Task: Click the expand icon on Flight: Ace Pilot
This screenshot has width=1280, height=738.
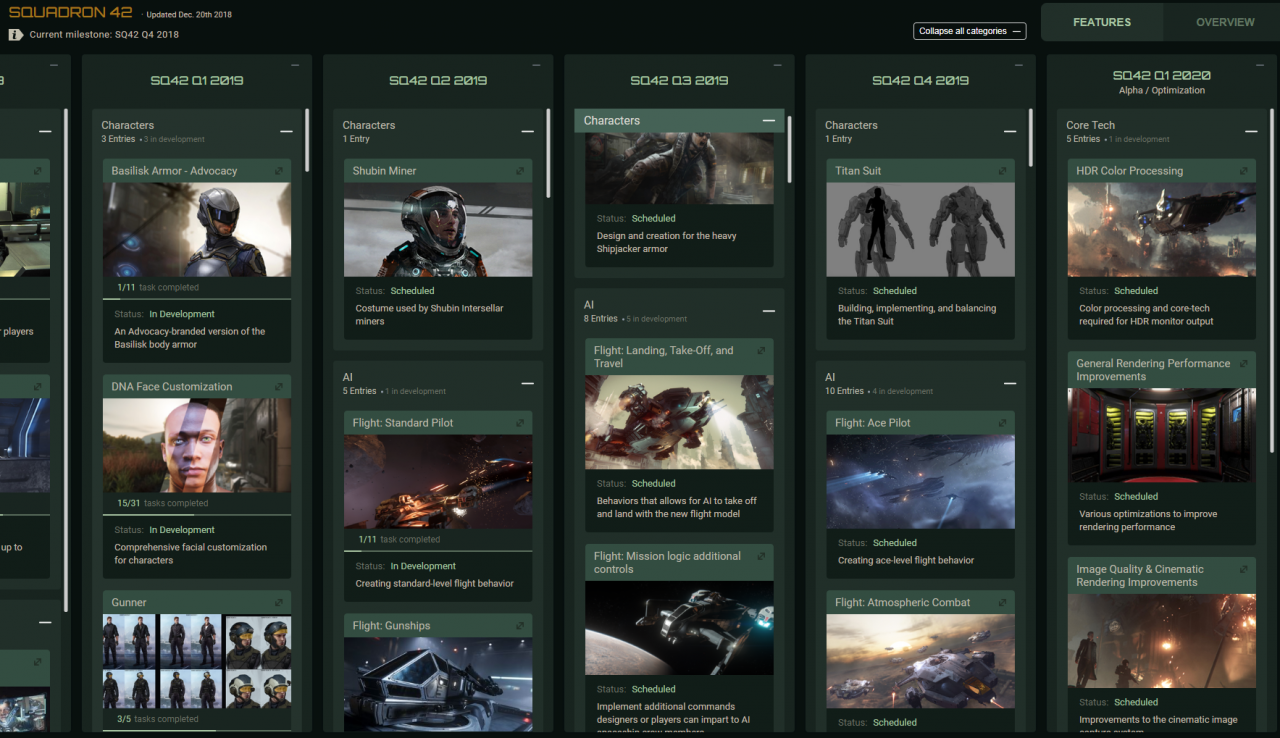Action: point(1002,423)
